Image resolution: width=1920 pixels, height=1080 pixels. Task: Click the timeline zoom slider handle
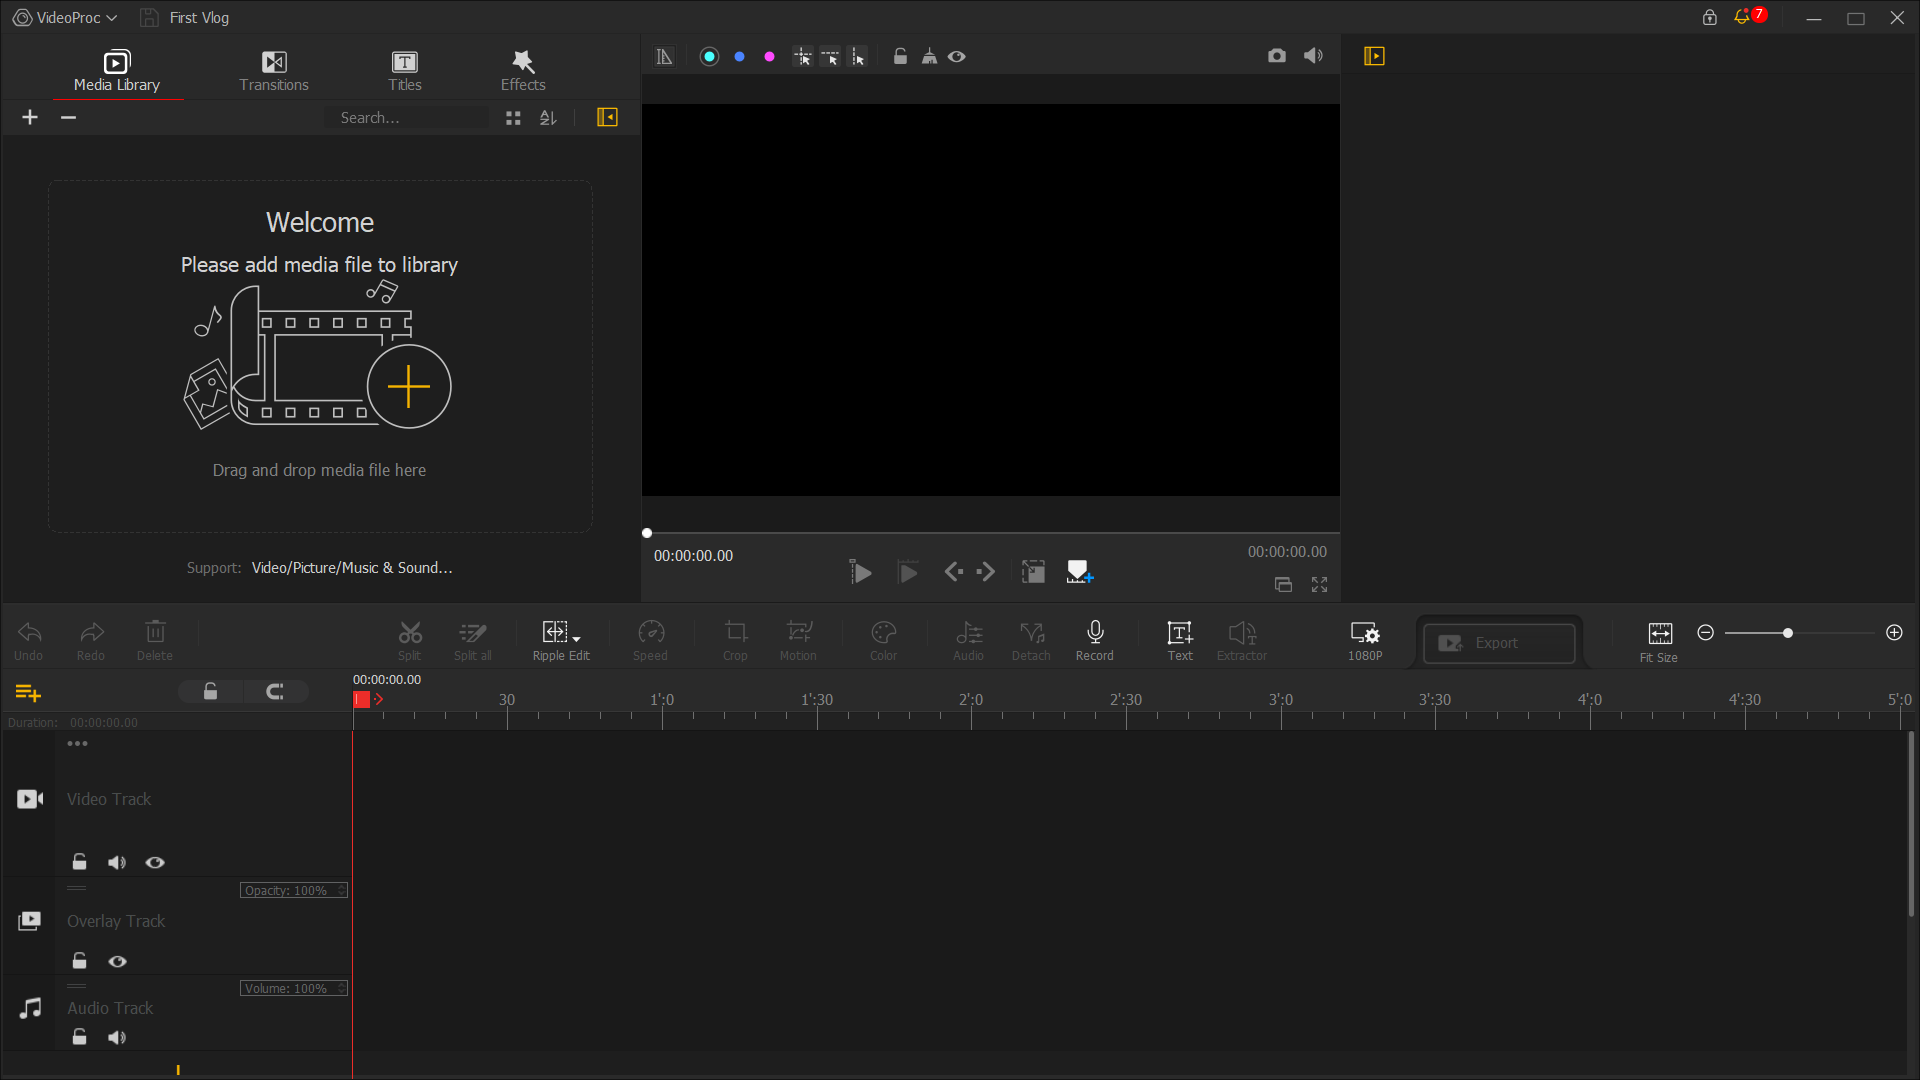point(1788,633)
